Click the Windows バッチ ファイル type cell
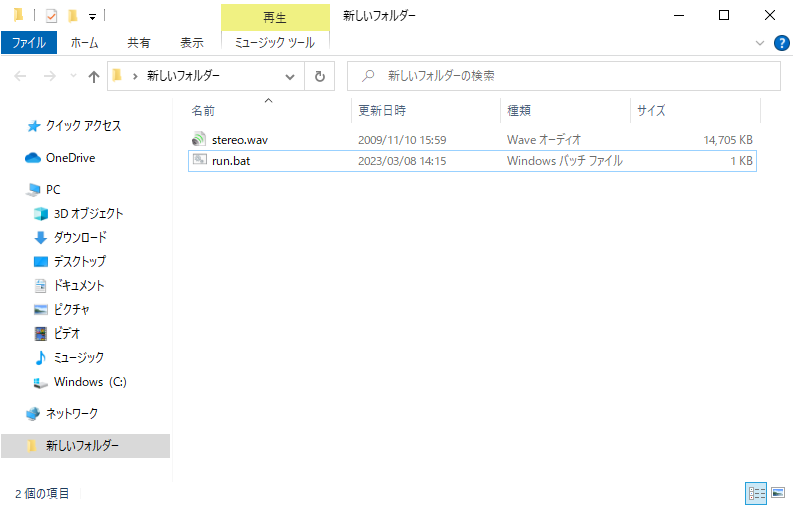This screenshot has width=794, height=506. coord(565,161)
